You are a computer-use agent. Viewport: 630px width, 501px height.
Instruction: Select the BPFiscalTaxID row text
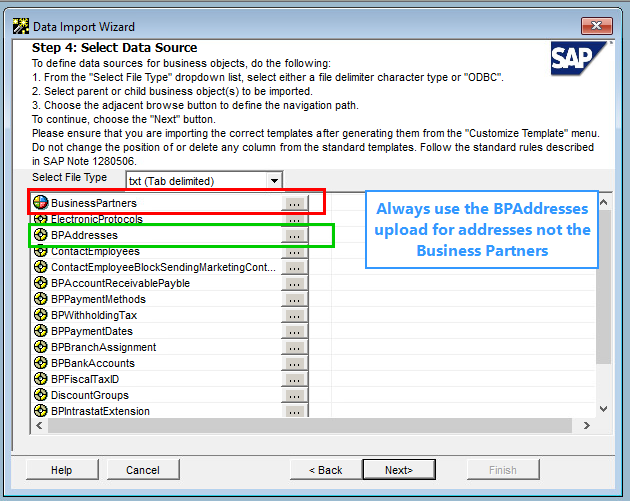[85, 379]
